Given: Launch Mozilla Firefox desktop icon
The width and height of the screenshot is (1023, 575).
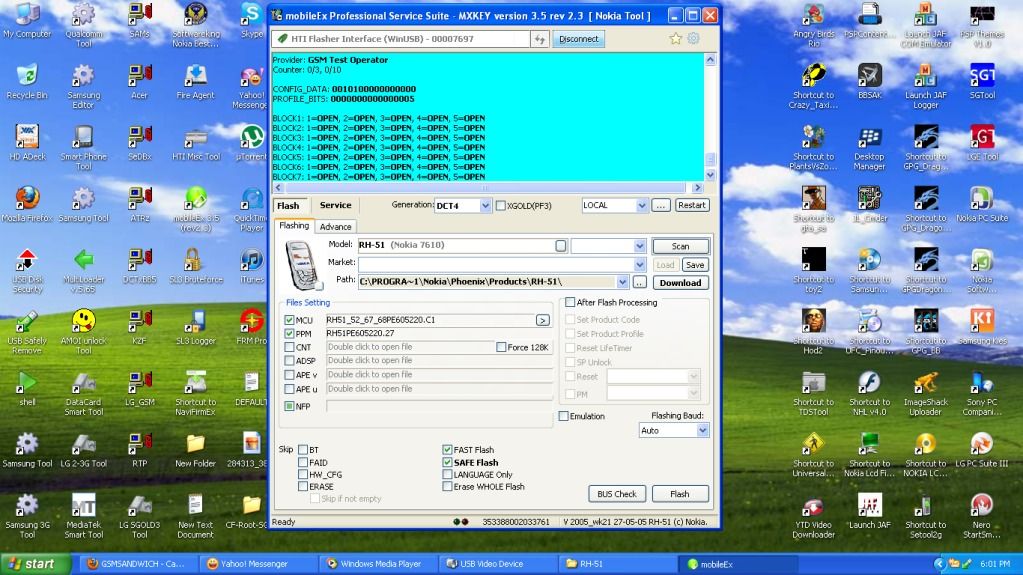Looking at the screenshot, I should point(27,204).
